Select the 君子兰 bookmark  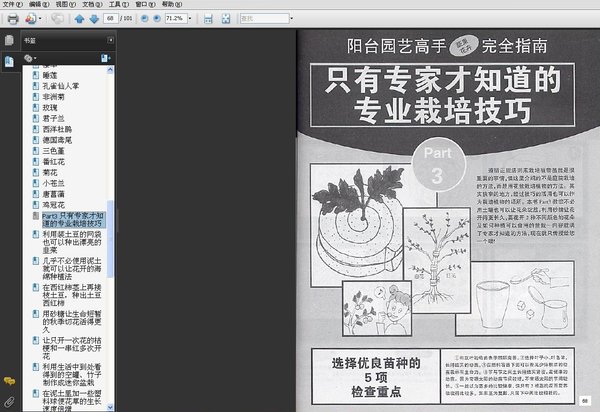point(53,118)
